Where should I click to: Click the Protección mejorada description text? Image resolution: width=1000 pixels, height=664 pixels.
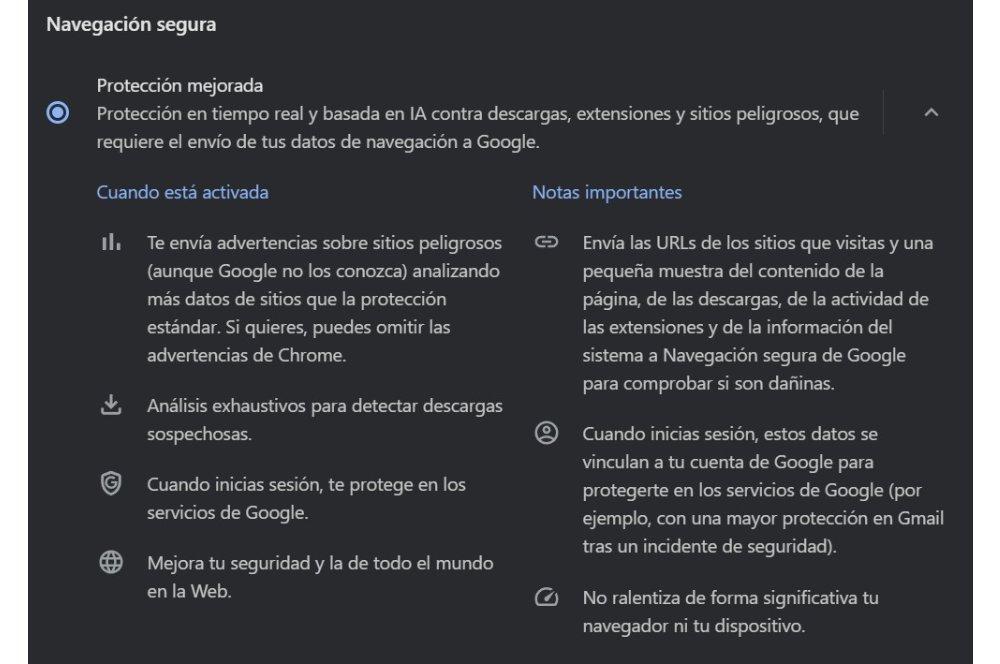click(x=477, y=128)
